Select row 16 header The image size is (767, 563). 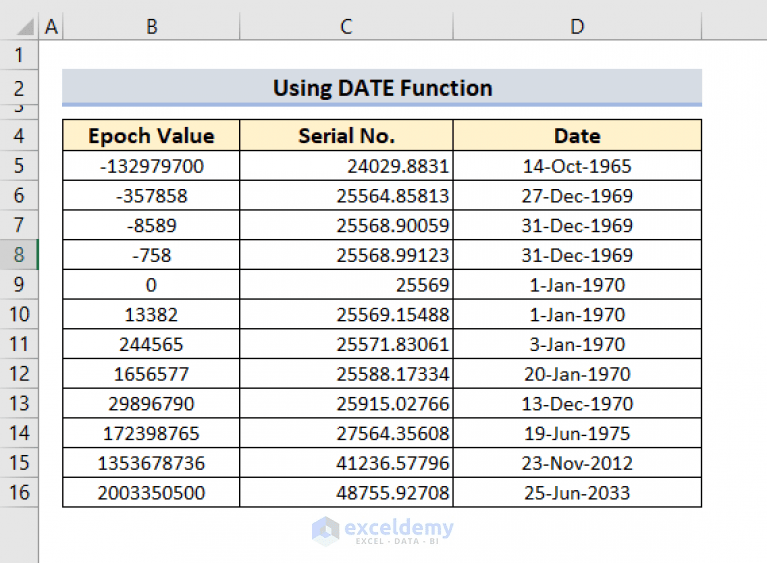19,492
